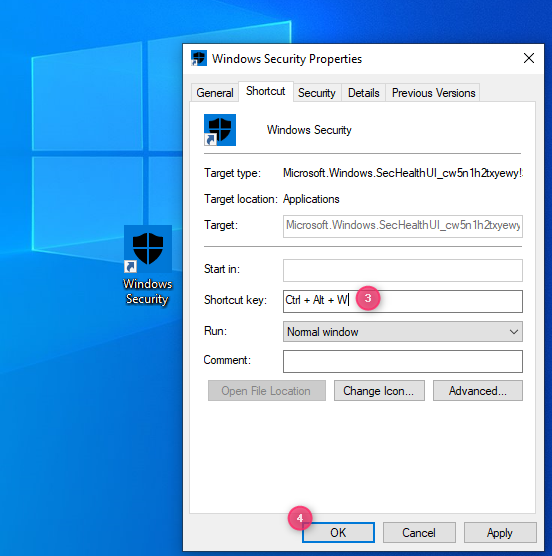The height and width of the screenshot is (556, 552).
Task: Focus the Shortcut key field
Action: click(x=403, y=301)
